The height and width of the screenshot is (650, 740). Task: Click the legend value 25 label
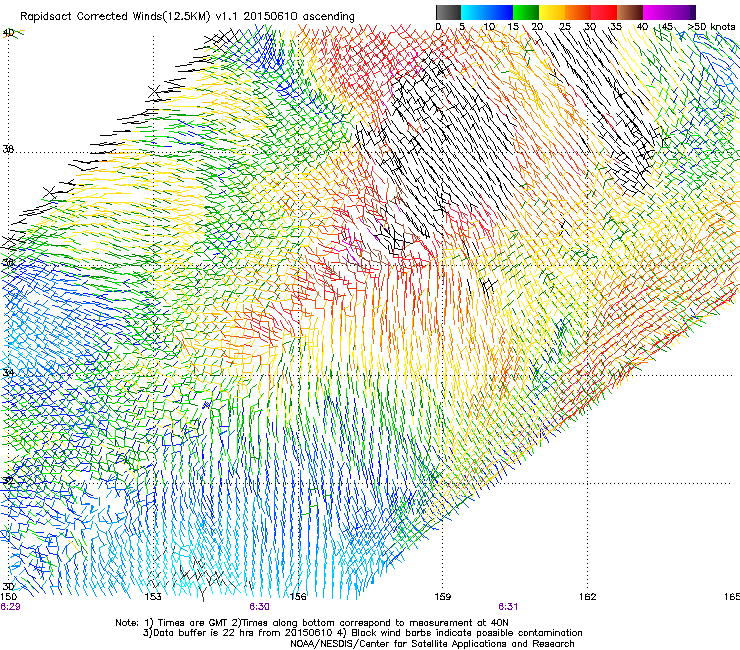[x=565, y=27]
